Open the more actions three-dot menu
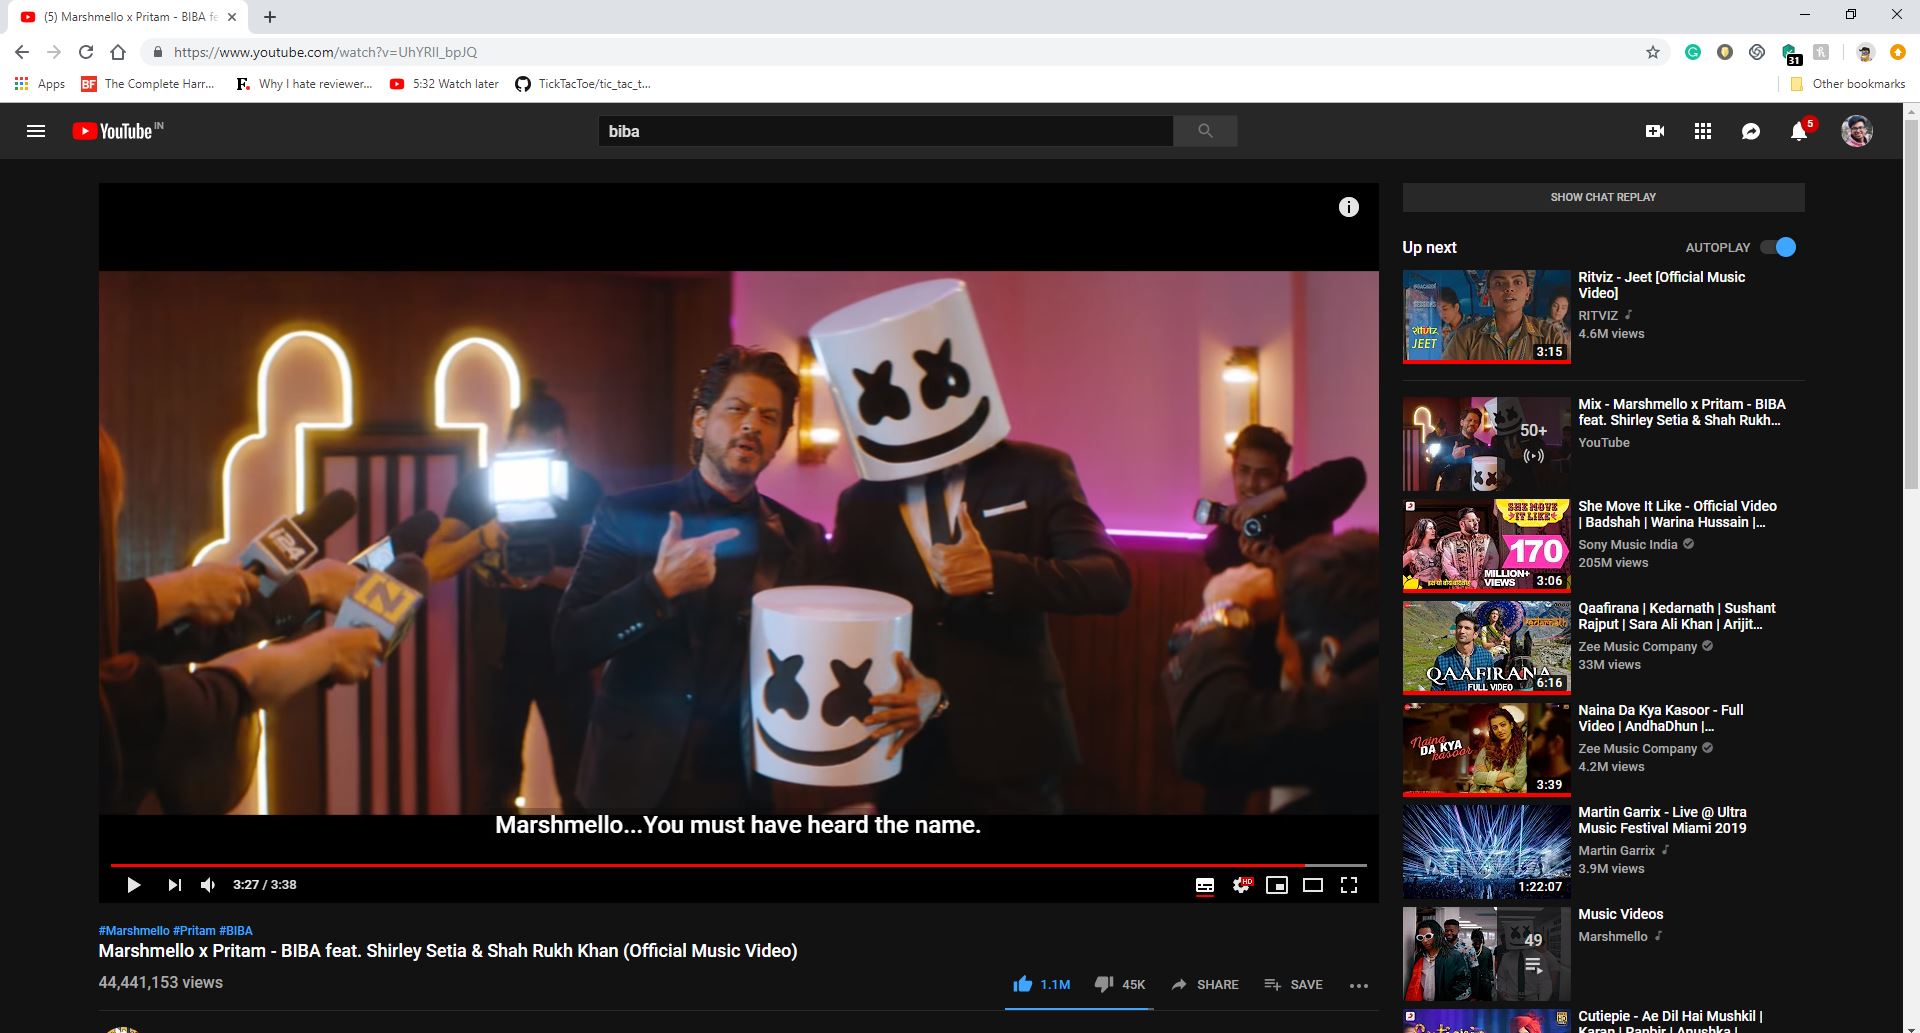The image size is (1920, 1033). tap(1358, 985)
